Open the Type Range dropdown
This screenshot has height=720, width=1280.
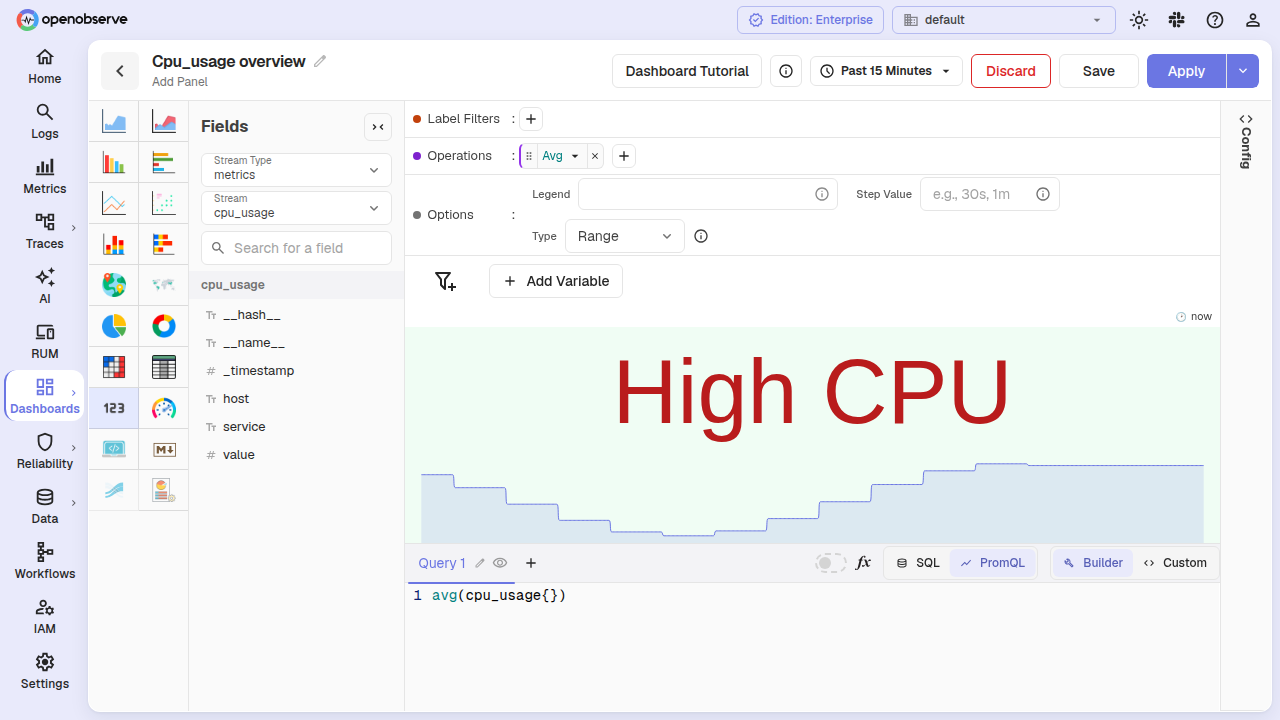click(625, 236)
